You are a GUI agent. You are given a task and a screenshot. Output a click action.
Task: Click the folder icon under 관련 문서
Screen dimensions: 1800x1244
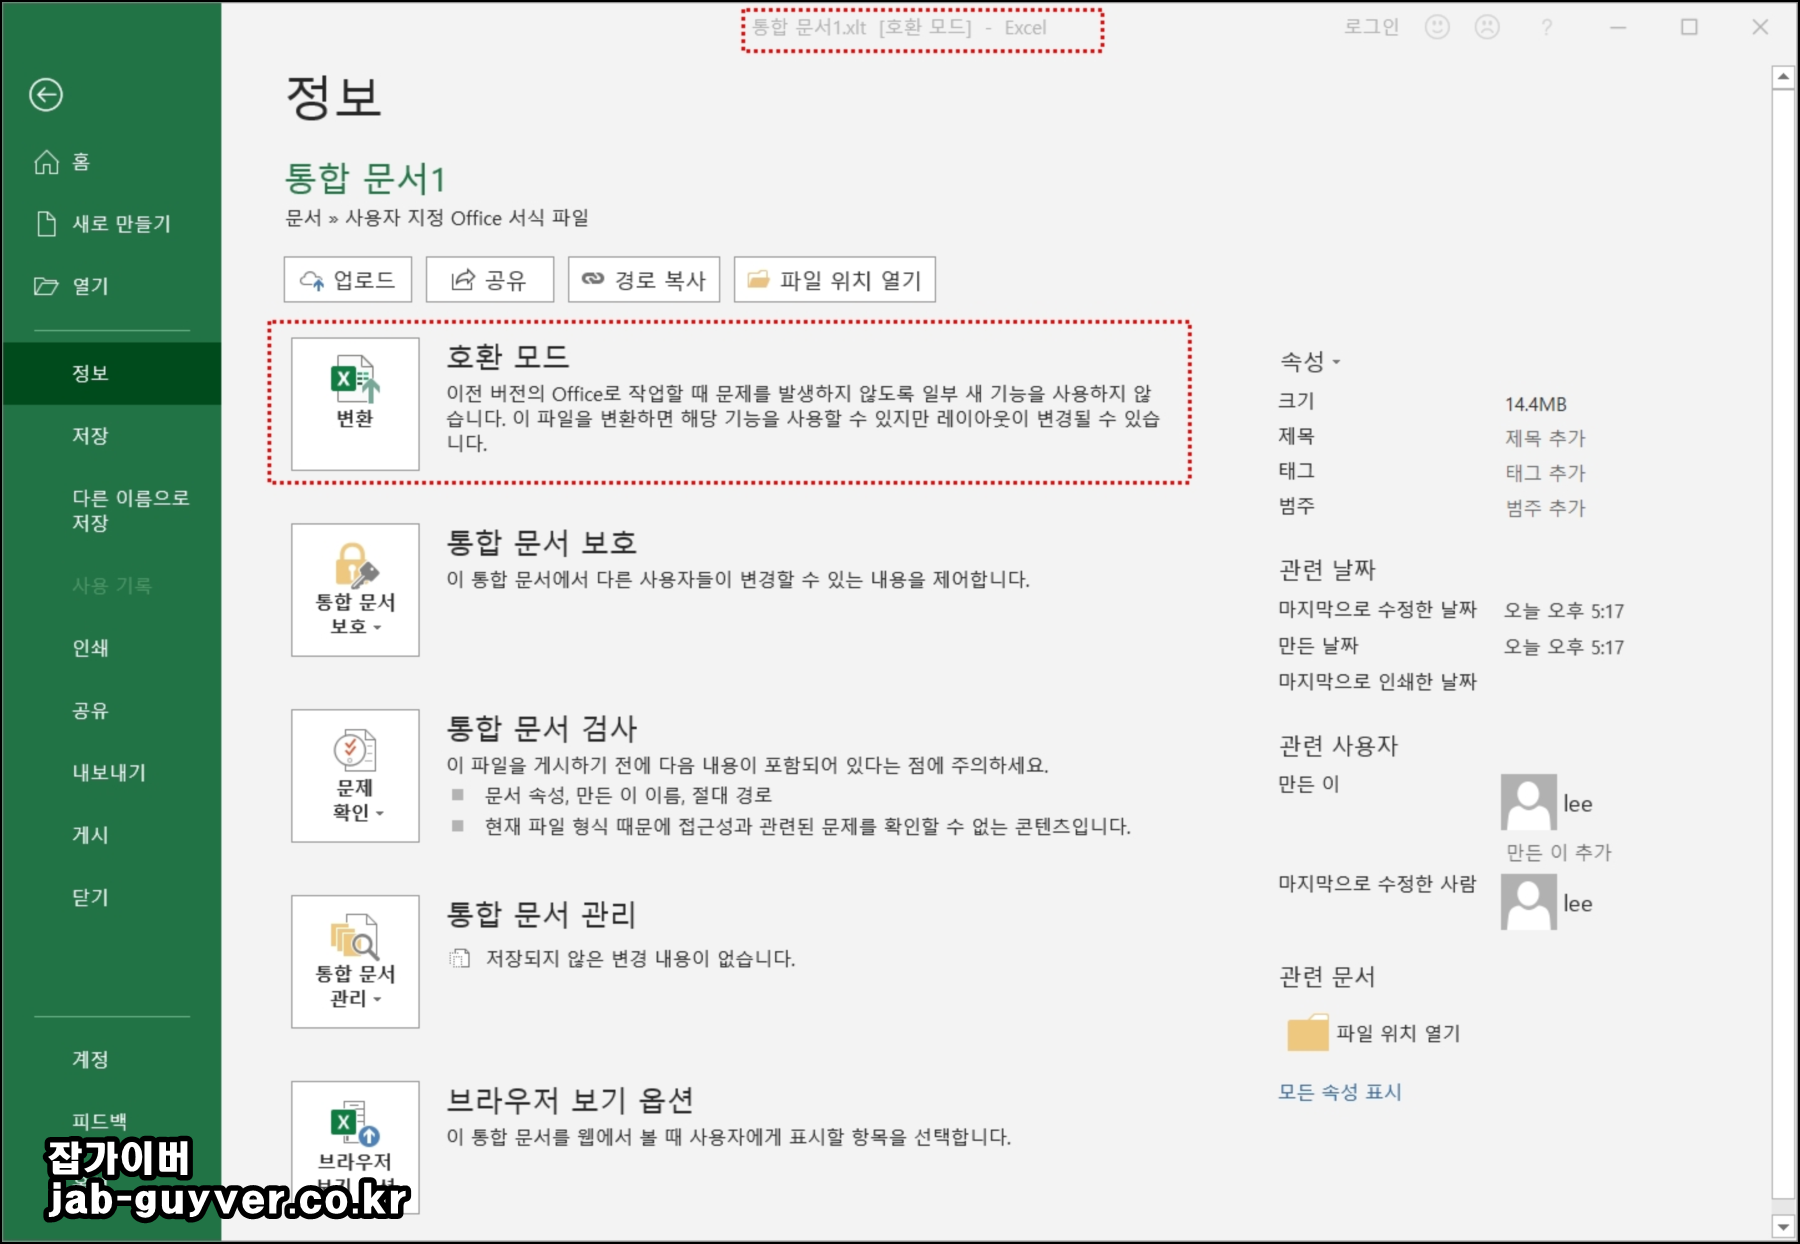1308,1033
